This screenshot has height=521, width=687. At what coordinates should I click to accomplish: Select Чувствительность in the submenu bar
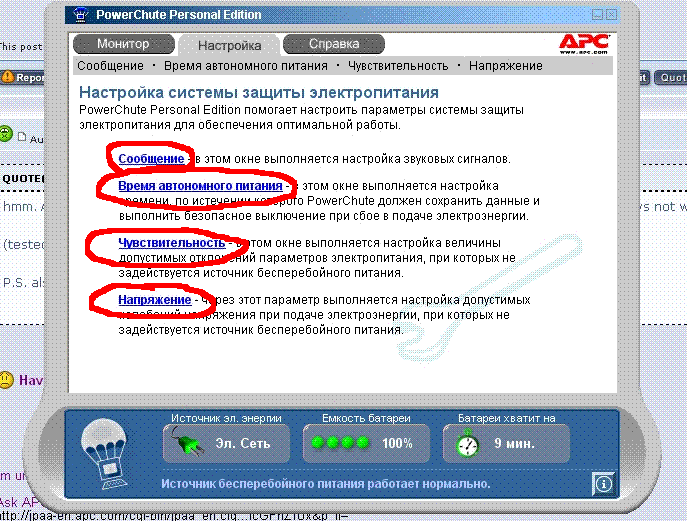click(398, 66)
